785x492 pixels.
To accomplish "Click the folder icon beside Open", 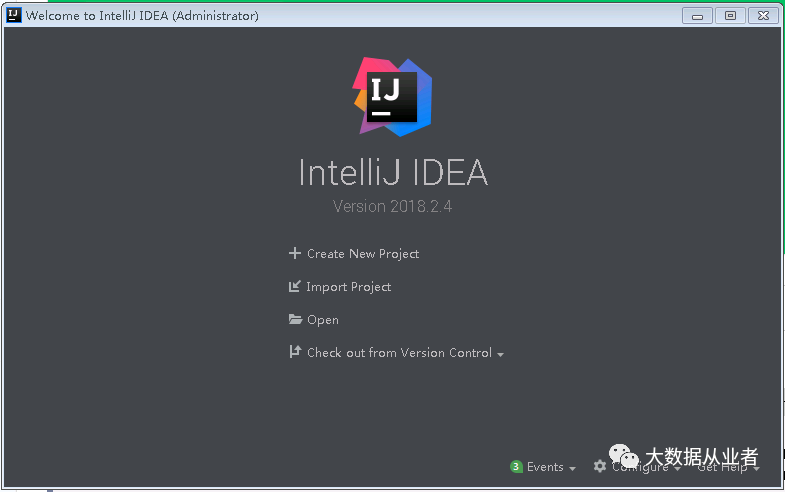I will pos(295,319).
